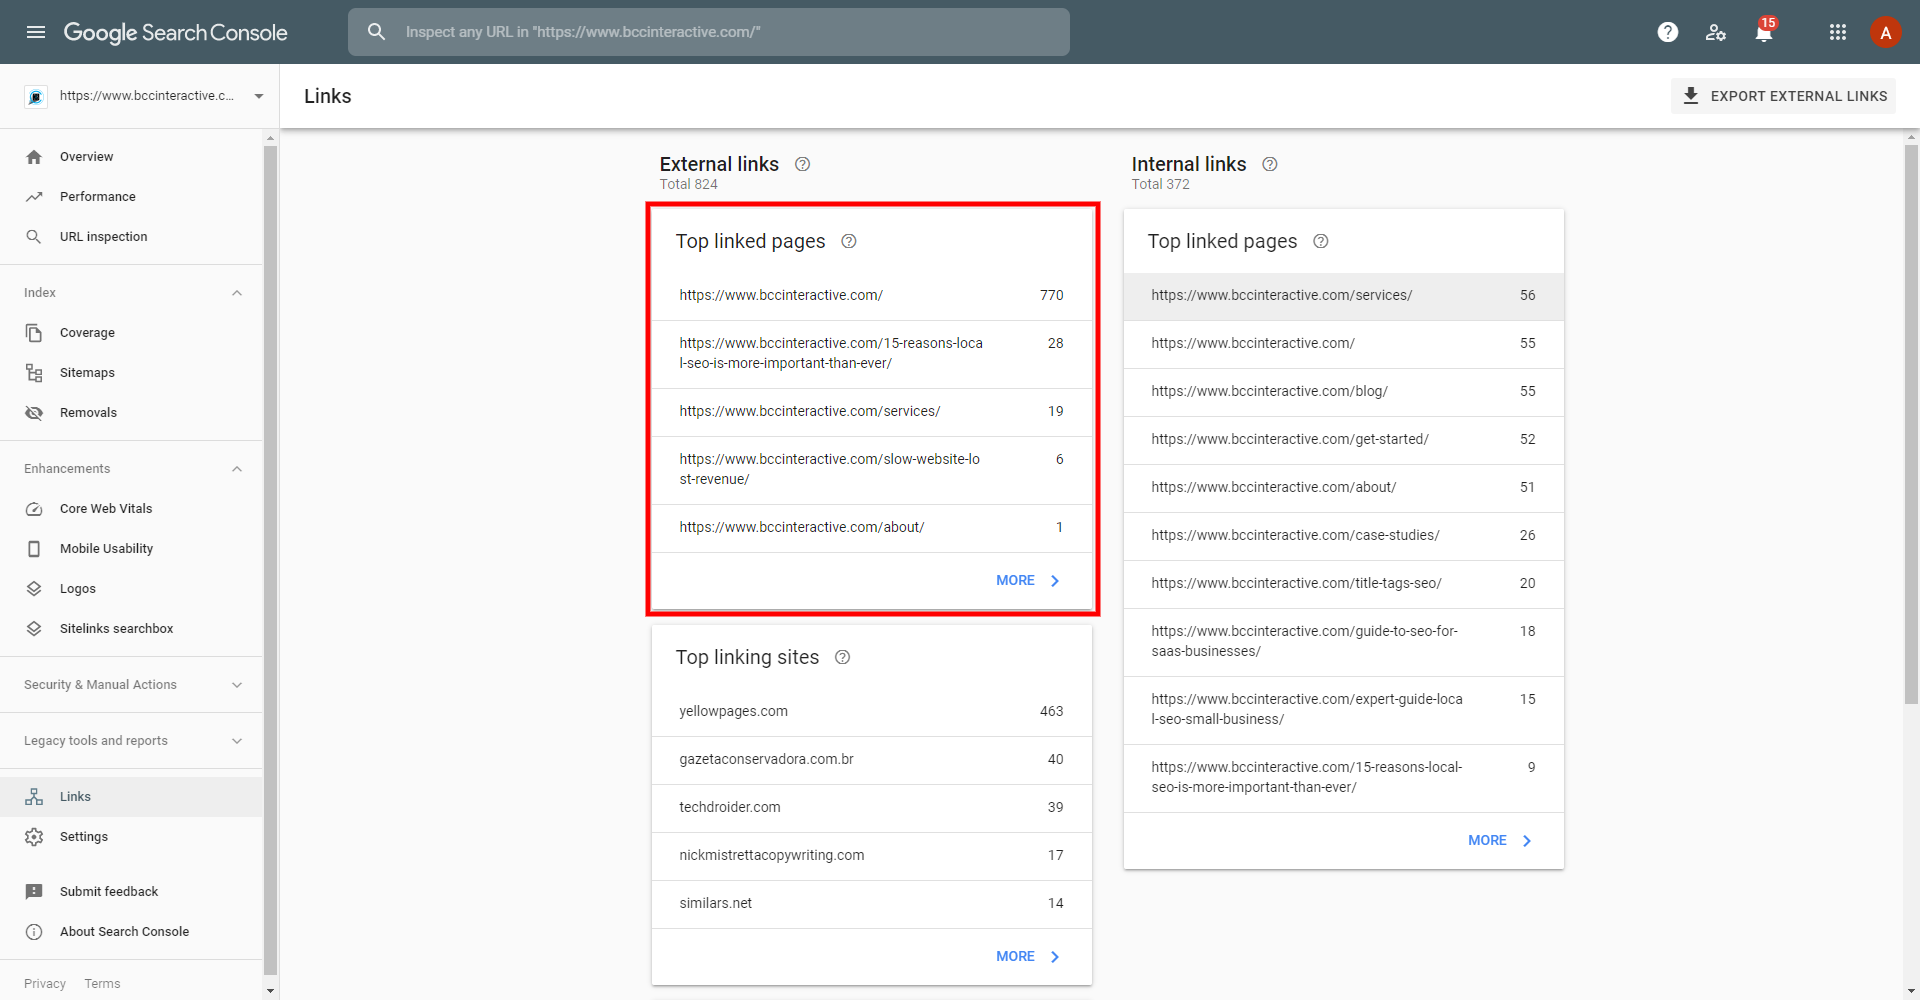Viewport: 1920px width, 1000px height.
Task: Open Privacy link in footer
Action: coord(45,984)
